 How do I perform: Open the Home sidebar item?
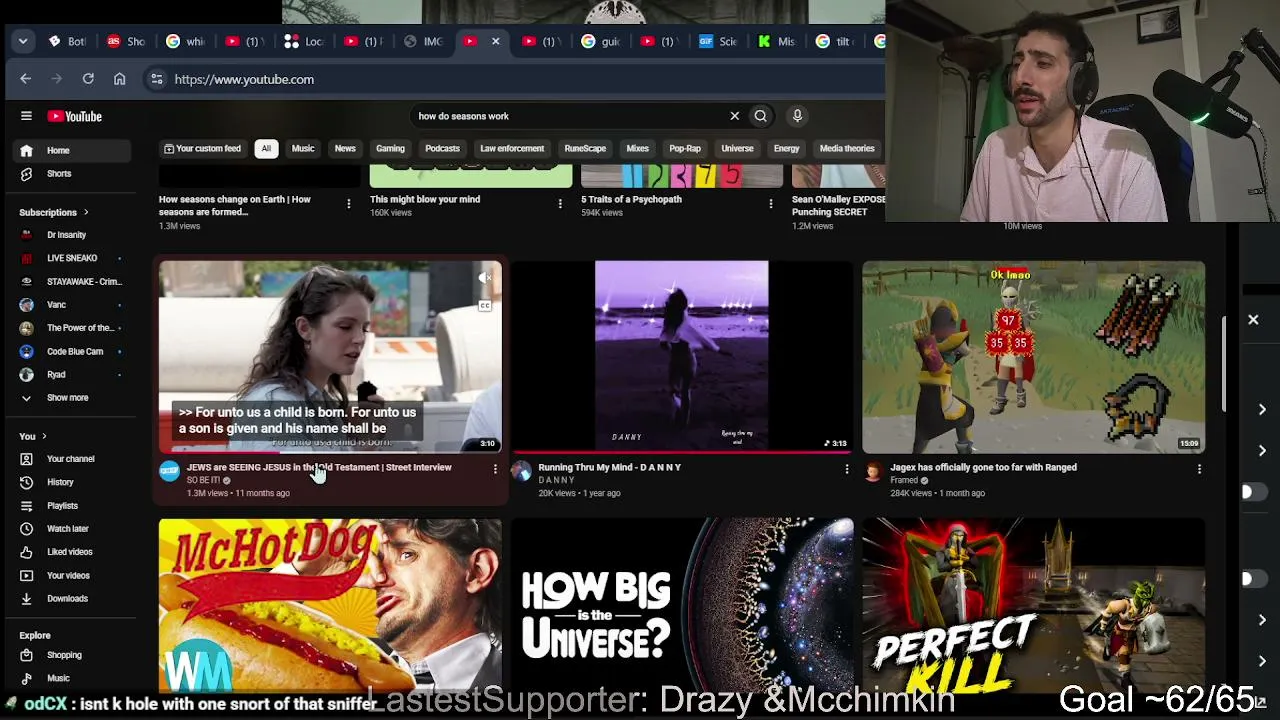72,151
